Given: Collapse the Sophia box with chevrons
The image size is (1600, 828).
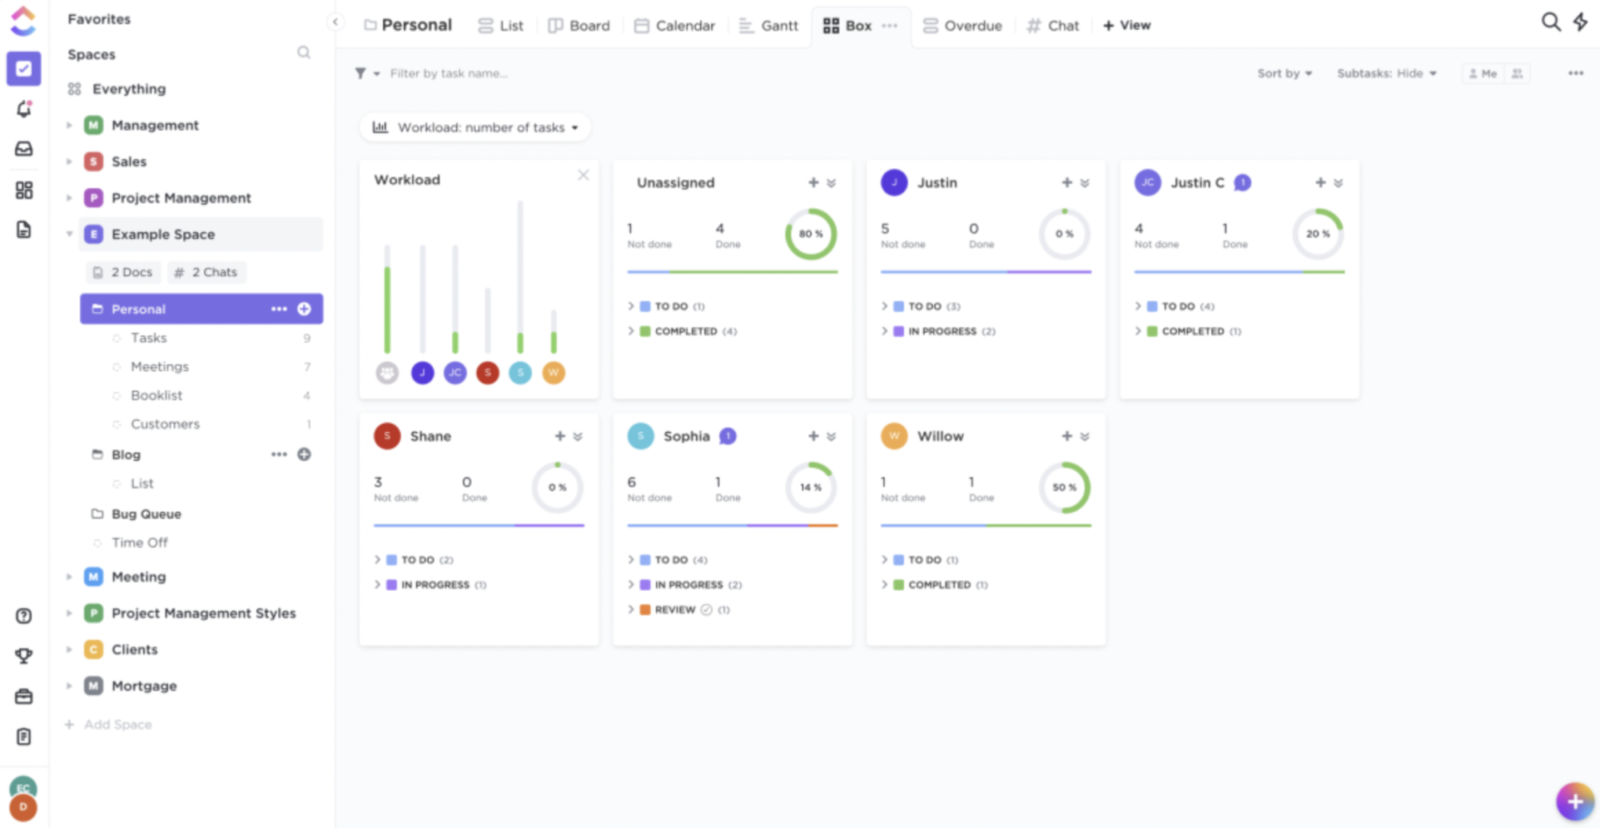Looking at the screenshot, I should [x=831, y=437].
